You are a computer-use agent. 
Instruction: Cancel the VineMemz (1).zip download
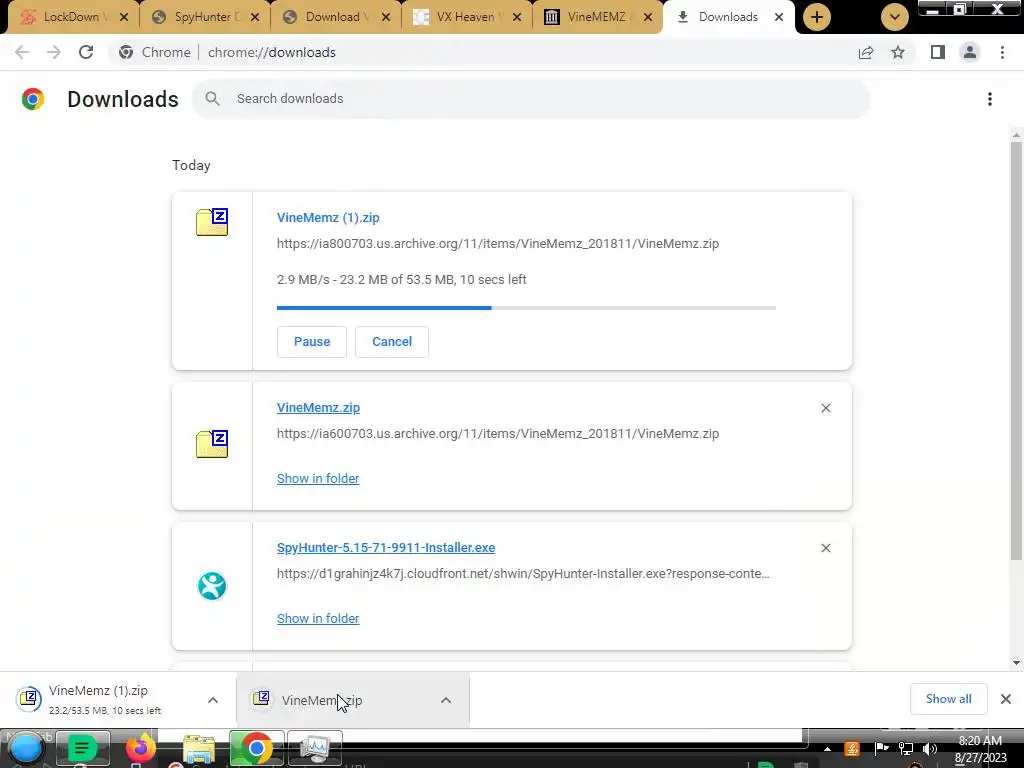pyautogui.click(x=392, y=342)
